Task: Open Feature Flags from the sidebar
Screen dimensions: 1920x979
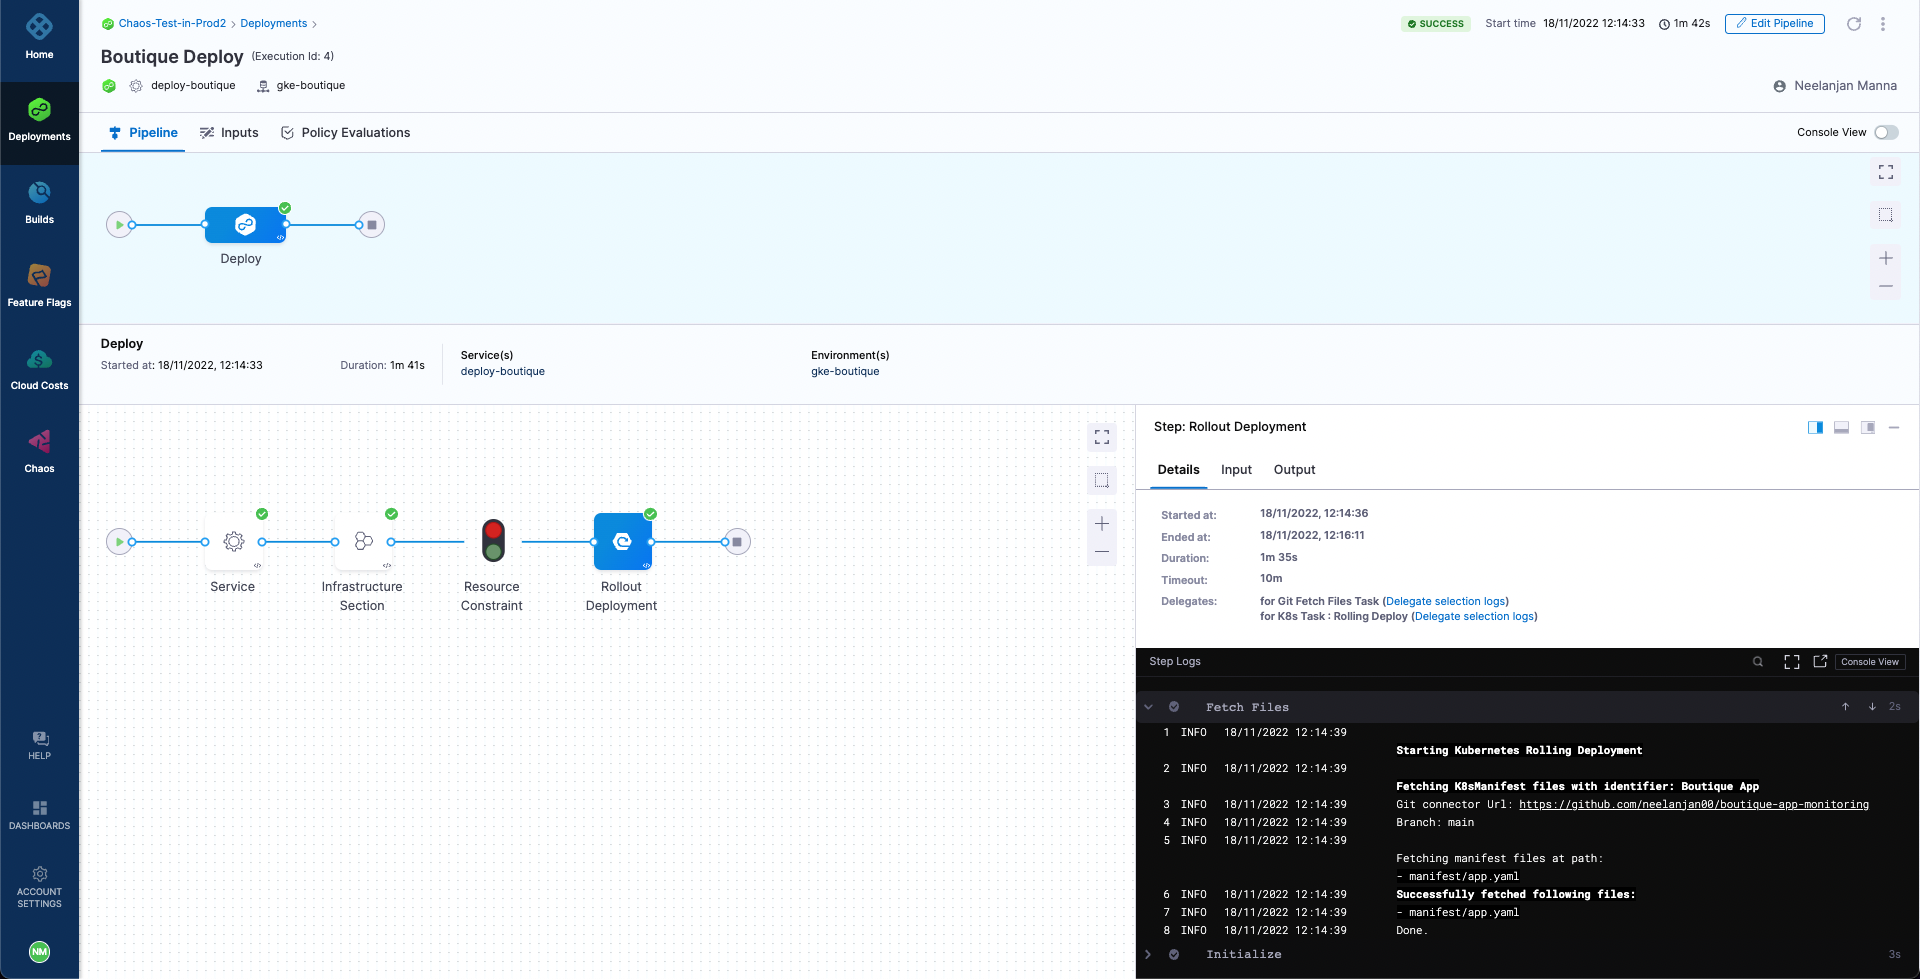Action: (x=39, y=283)
